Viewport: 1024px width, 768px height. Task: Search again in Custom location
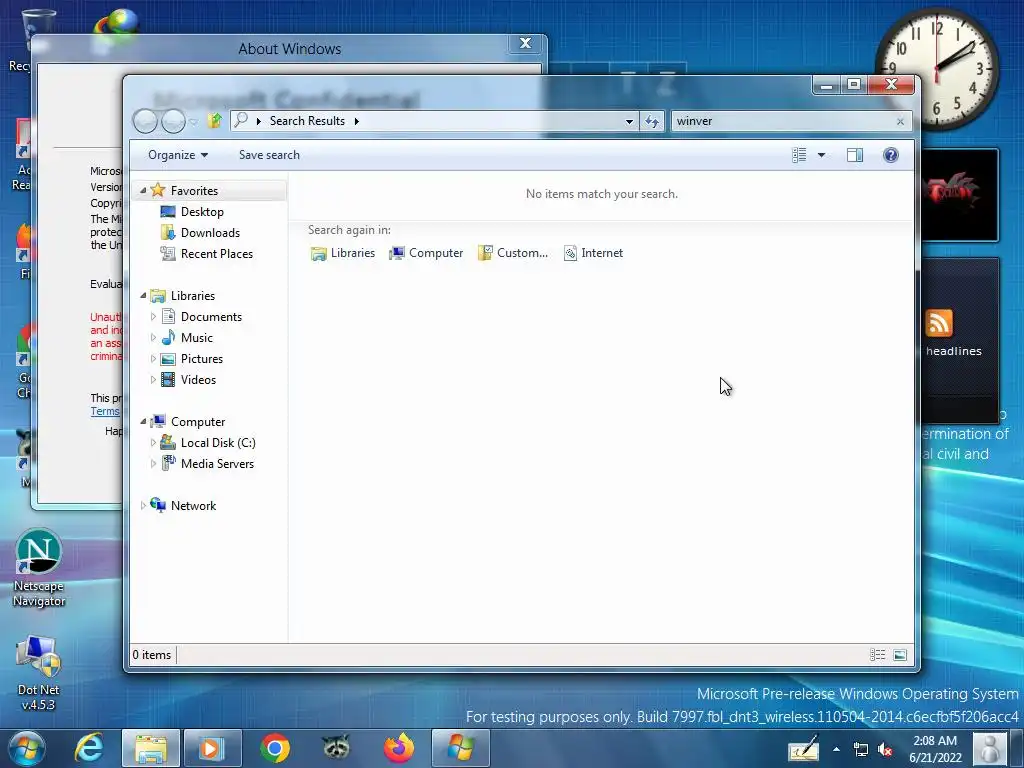click(x=513, y=253)
